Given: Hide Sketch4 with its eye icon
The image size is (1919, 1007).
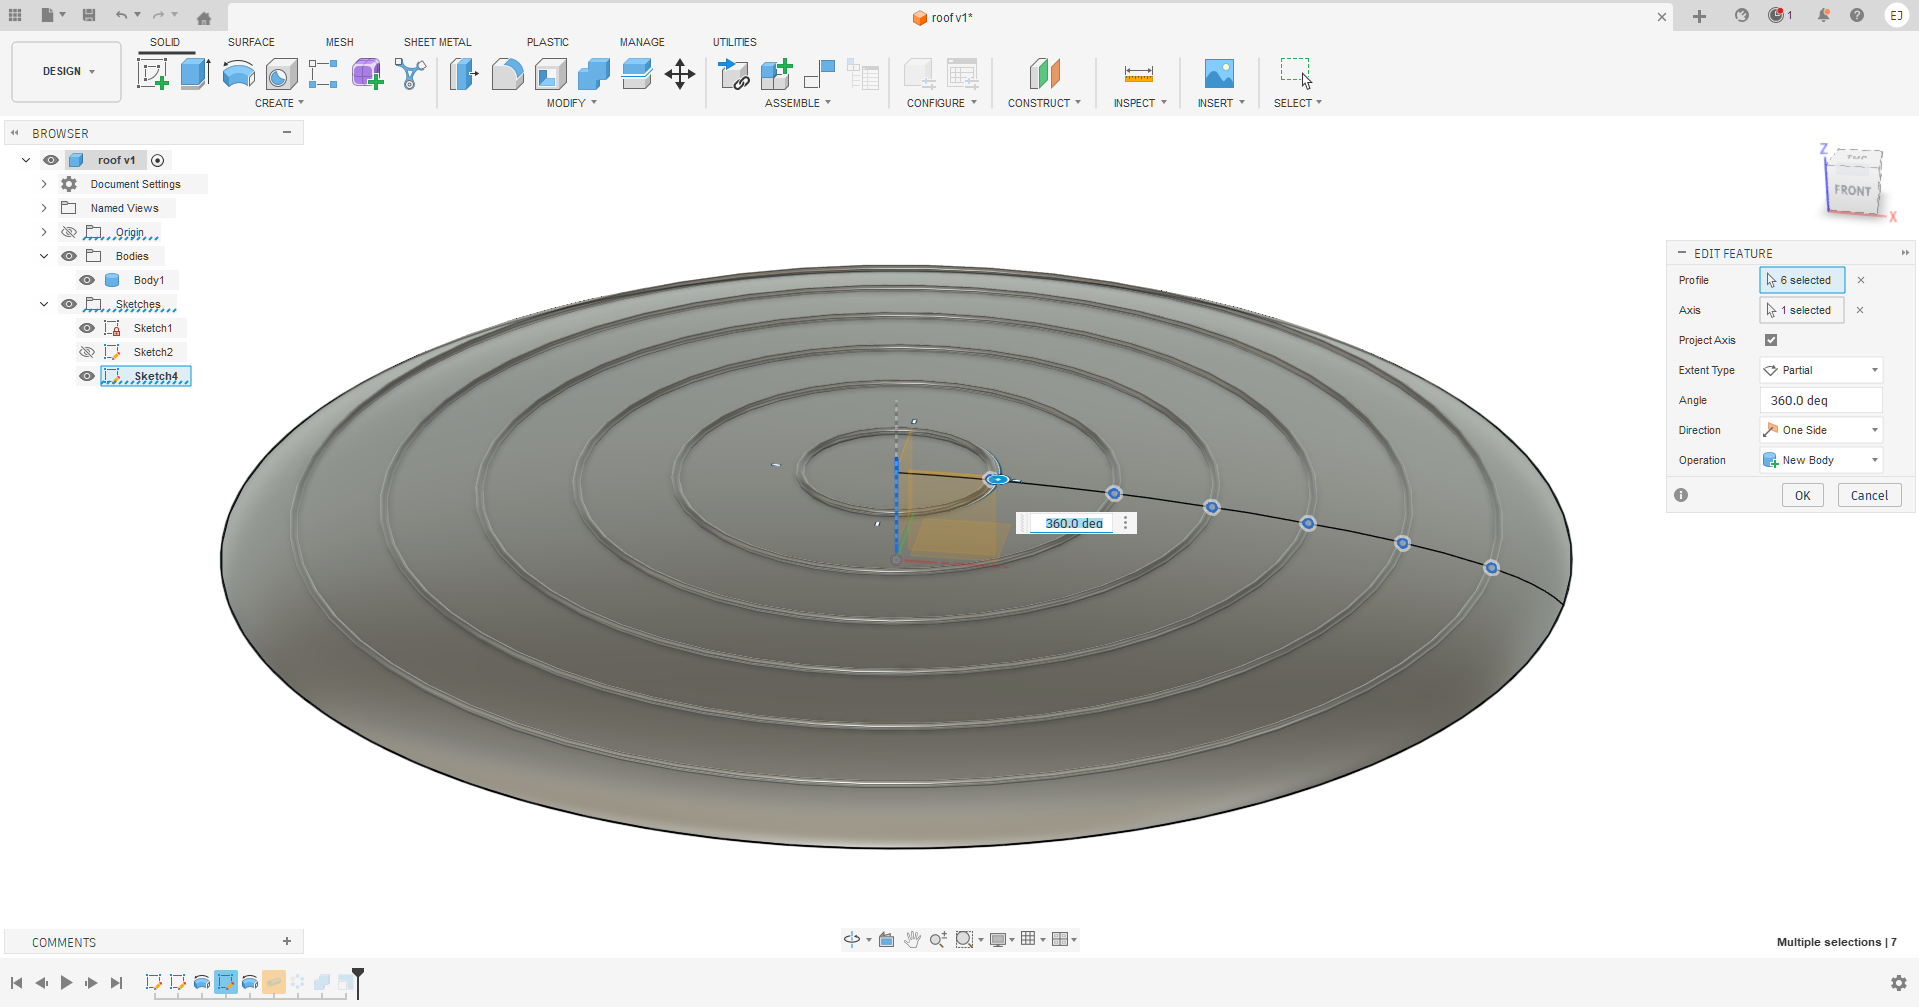Looking at the screenshot, I should (87, 376).
